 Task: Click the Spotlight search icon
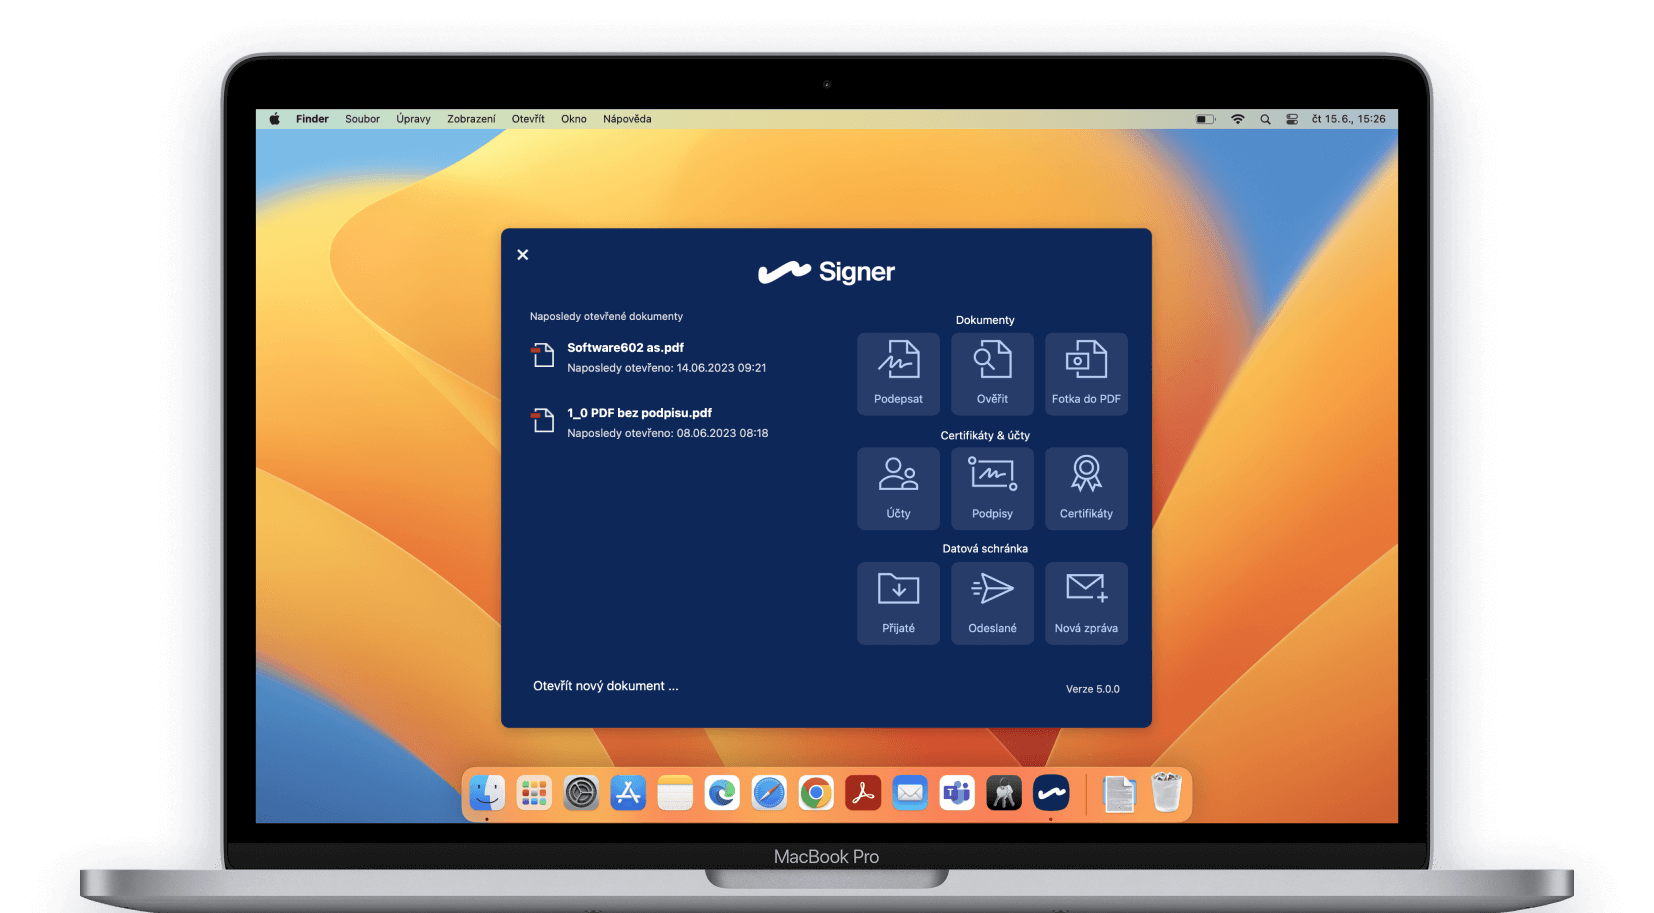[x=1264, y=118]
